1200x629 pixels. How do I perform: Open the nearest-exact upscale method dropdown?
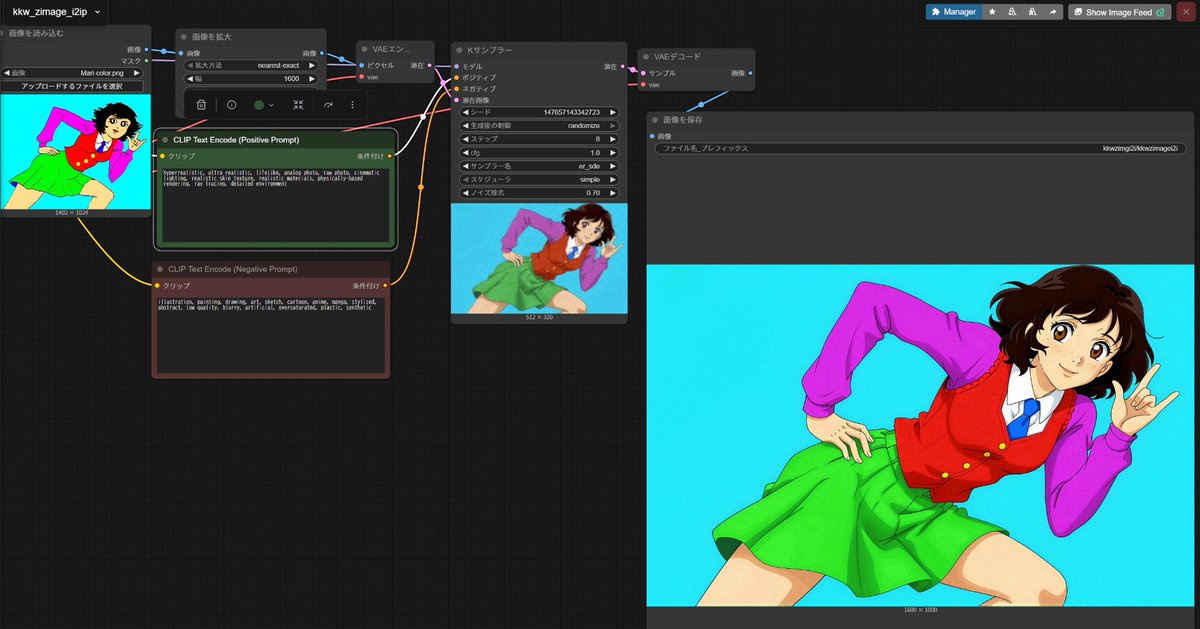(x=251, y=65)
